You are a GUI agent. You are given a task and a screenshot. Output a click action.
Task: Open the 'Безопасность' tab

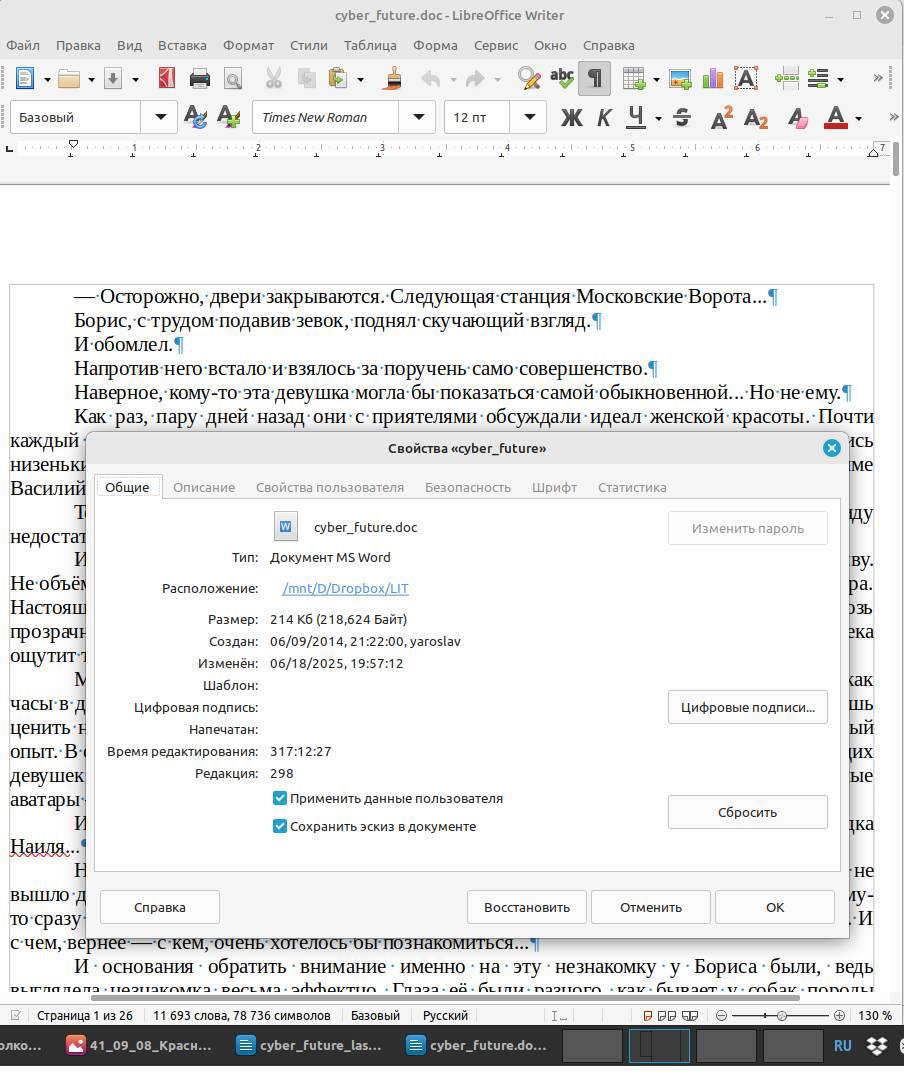pyautogui.click(x=467, y=488)
